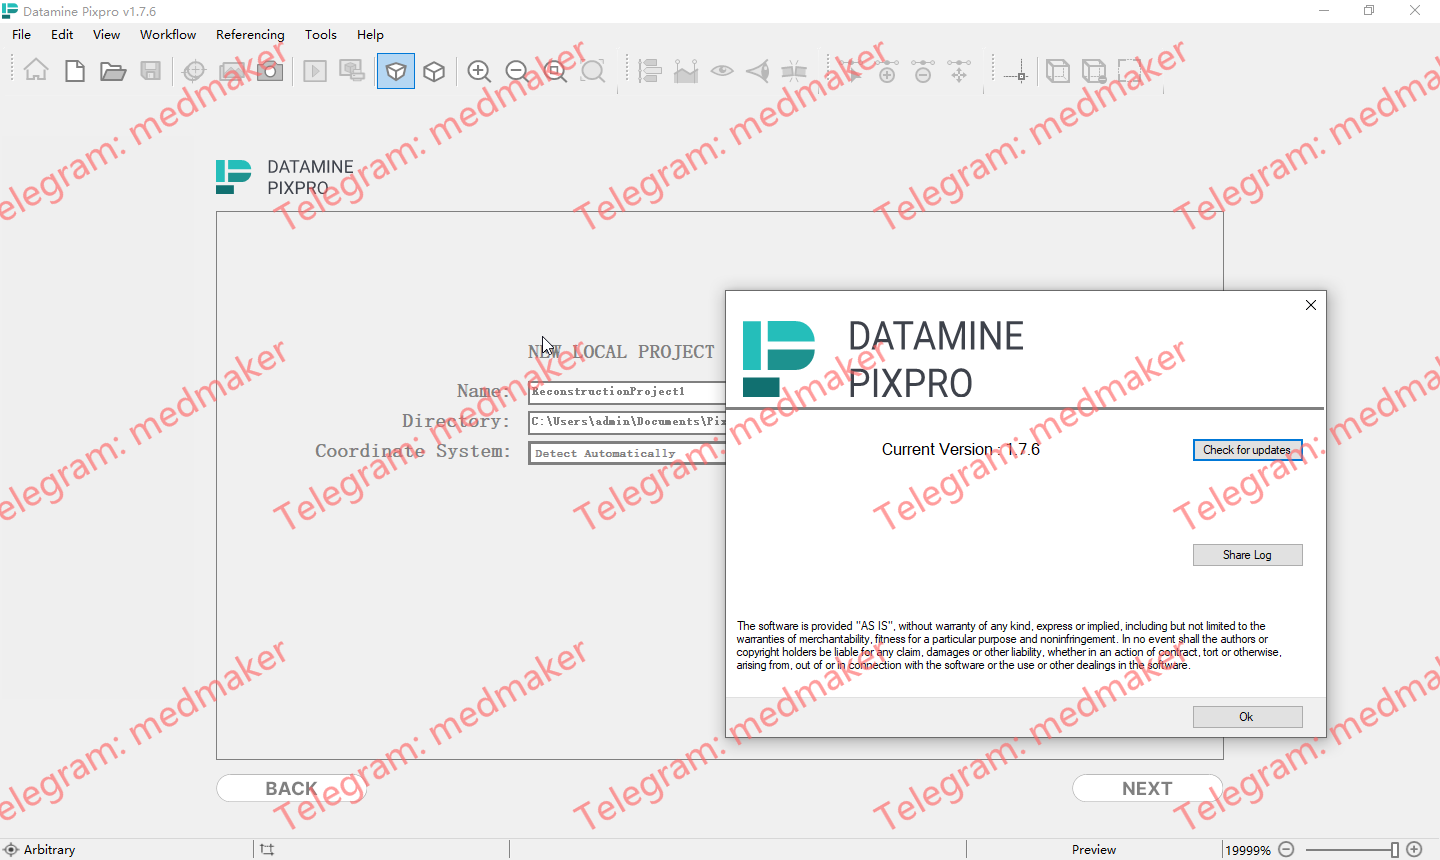Click the Home toolbar icon
This screenshot has width=1440, height=860.
tap(36, 71)
